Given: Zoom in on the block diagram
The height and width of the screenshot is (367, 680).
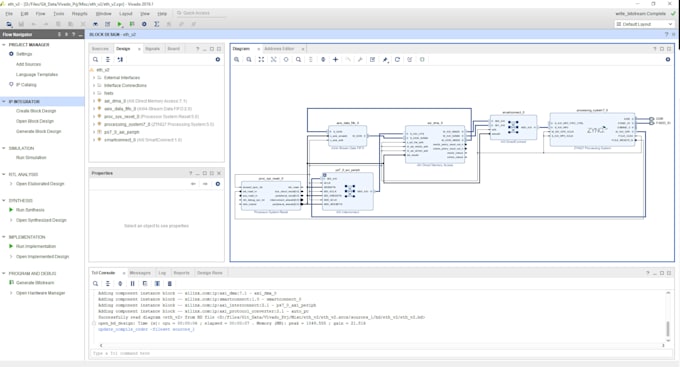Looking at the screenshot, I should tap(237, 59).
